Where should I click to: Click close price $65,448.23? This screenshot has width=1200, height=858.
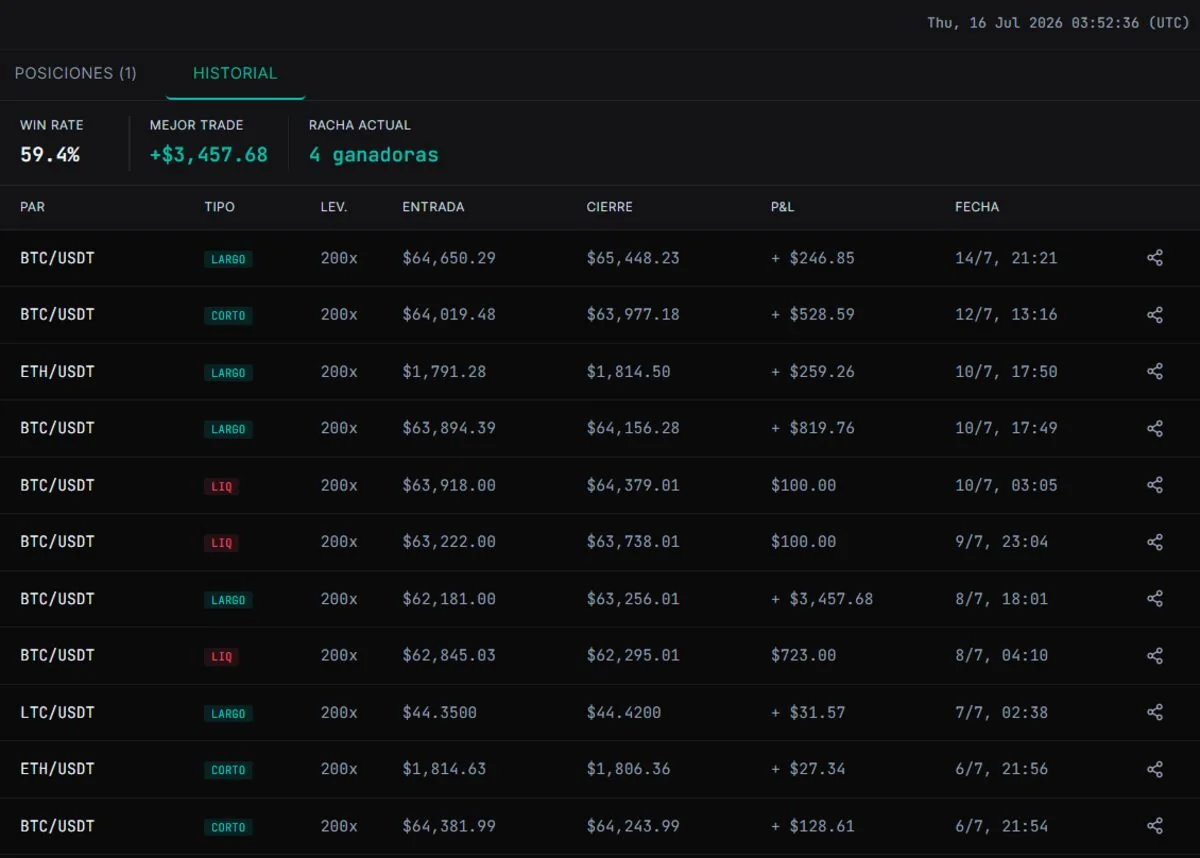click(x=633, y=258)
